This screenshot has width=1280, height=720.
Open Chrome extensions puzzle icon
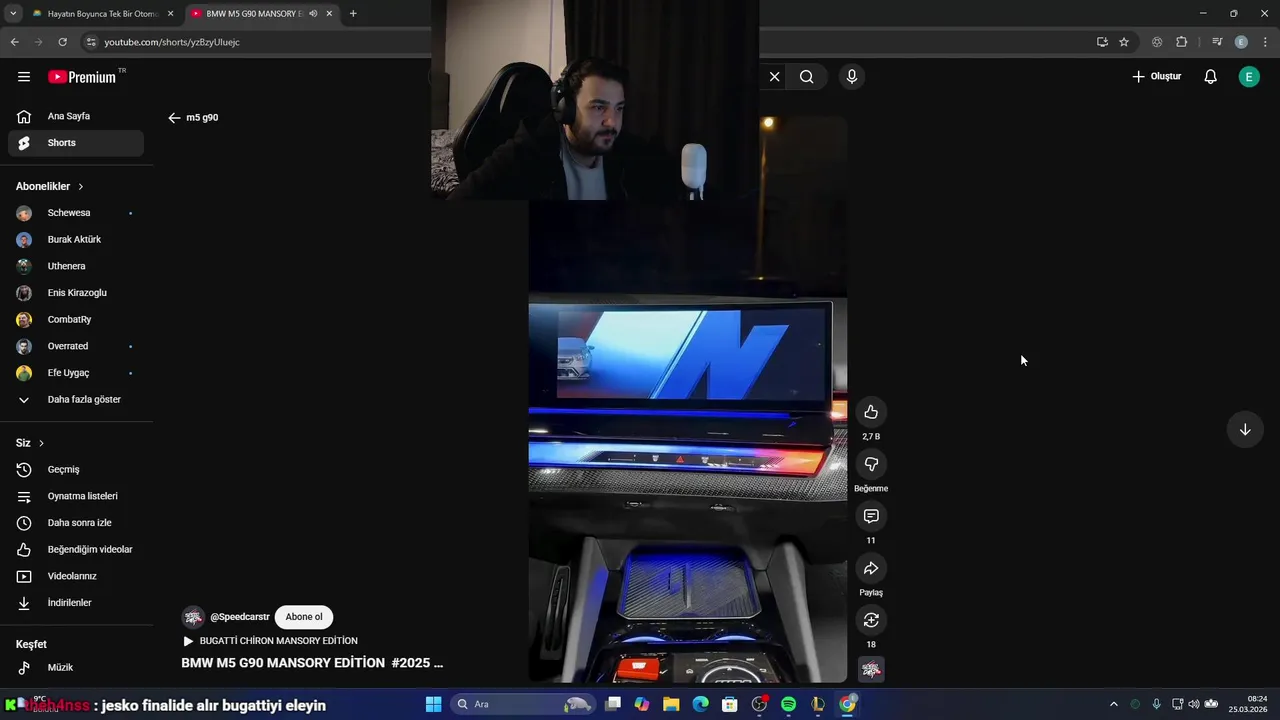tap(1181, 42)
